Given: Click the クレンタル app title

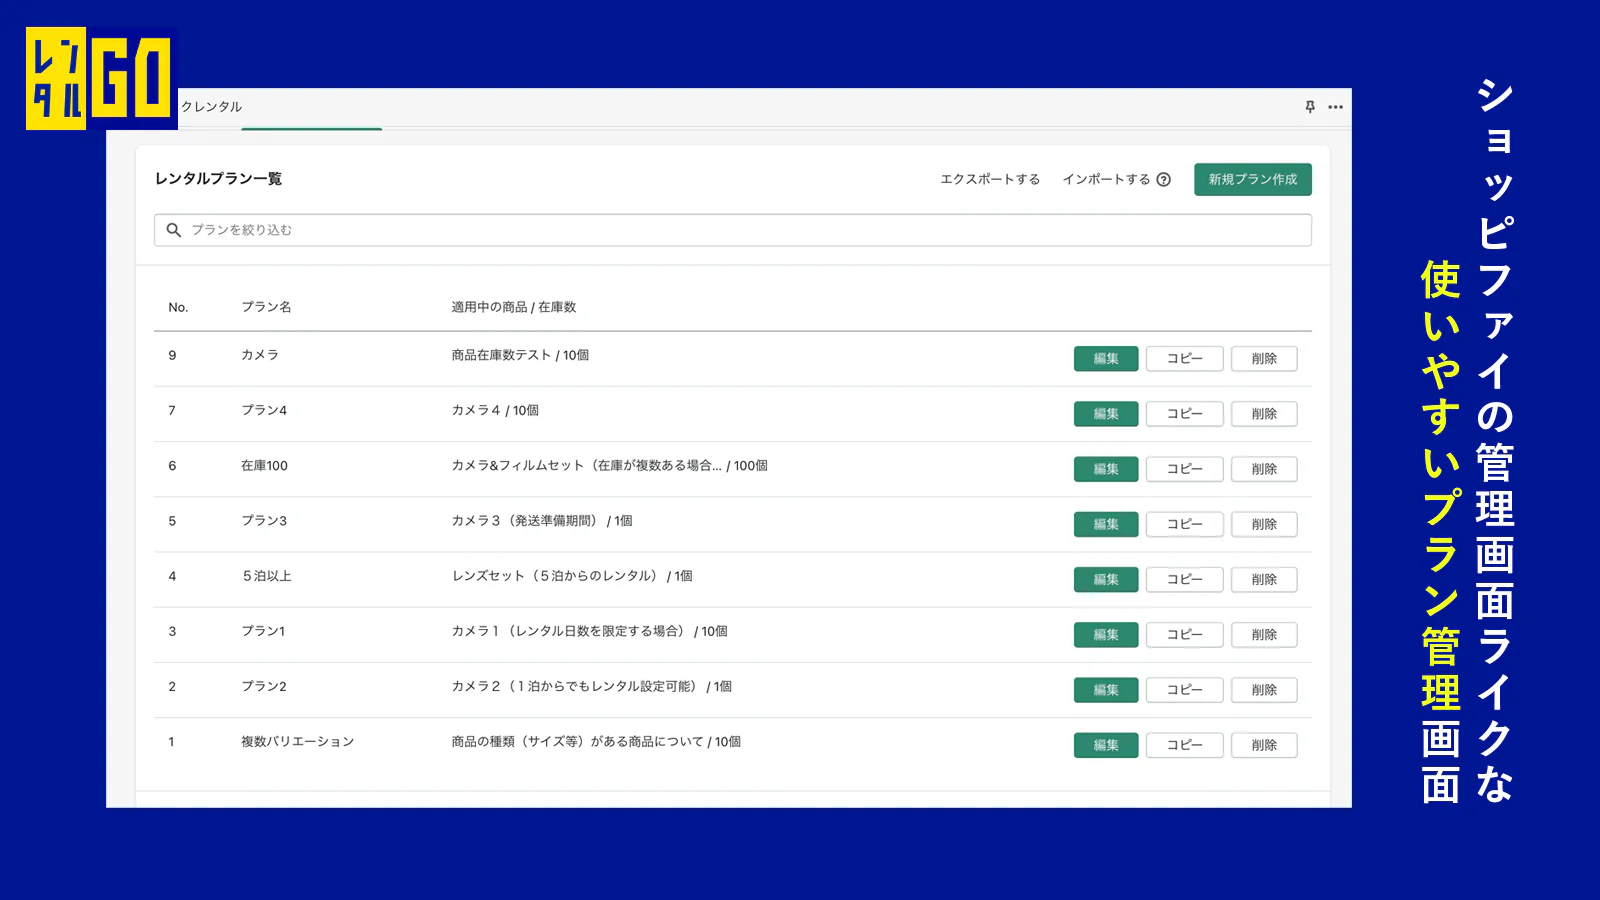Looking at the screenshot, I should click(x=211, y=107).
